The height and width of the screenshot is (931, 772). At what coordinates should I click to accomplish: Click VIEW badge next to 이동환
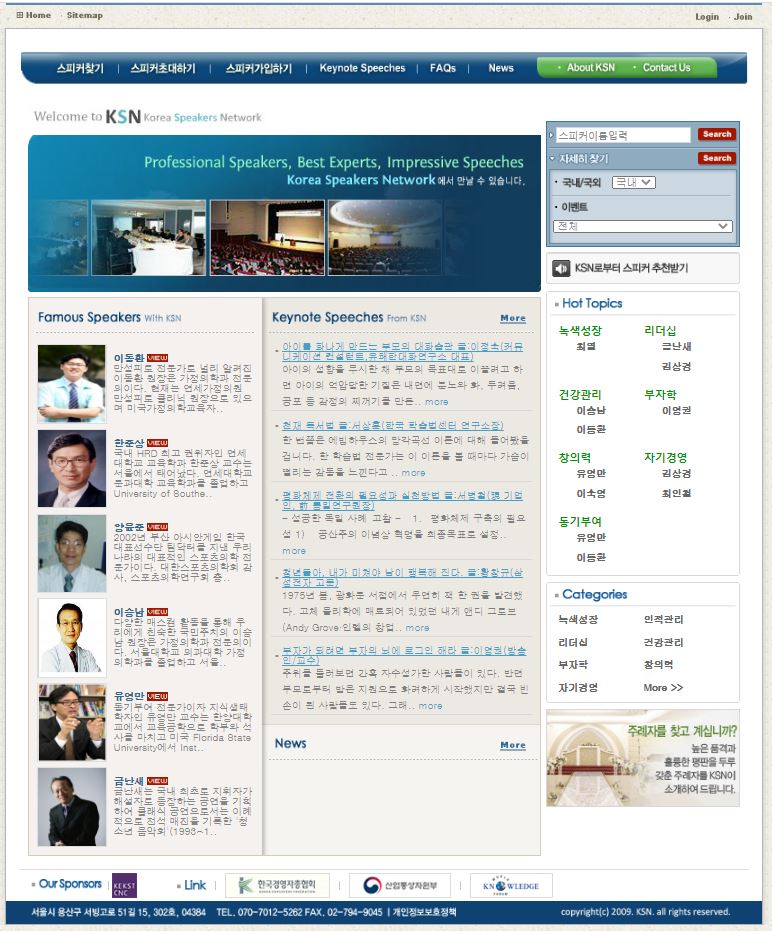pos(157,358)
